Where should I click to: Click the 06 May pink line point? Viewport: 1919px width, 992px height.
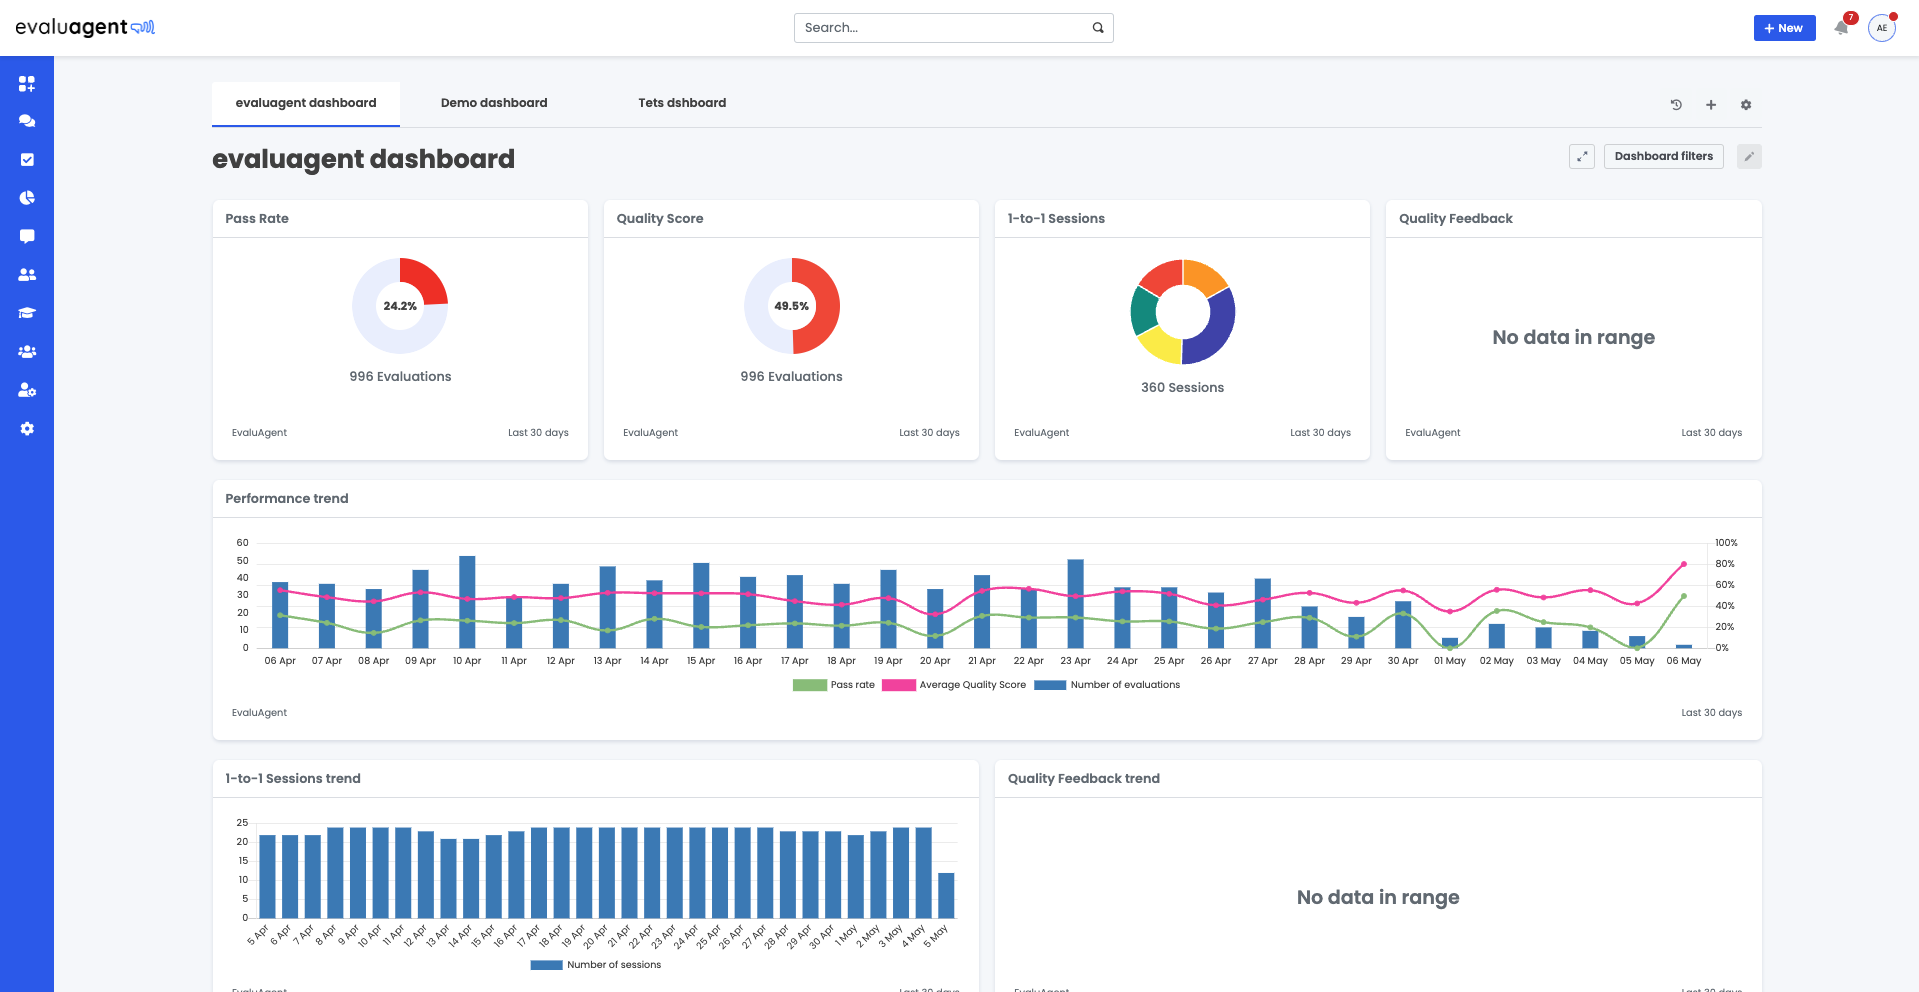(x=1684, y=564)
